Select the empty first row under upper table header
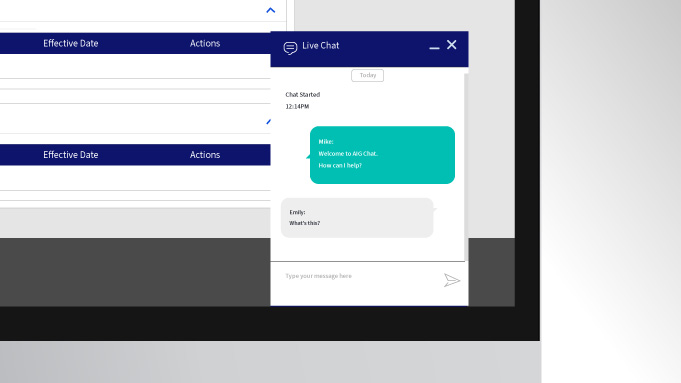 pyautogui.click(x=135, y=66)
